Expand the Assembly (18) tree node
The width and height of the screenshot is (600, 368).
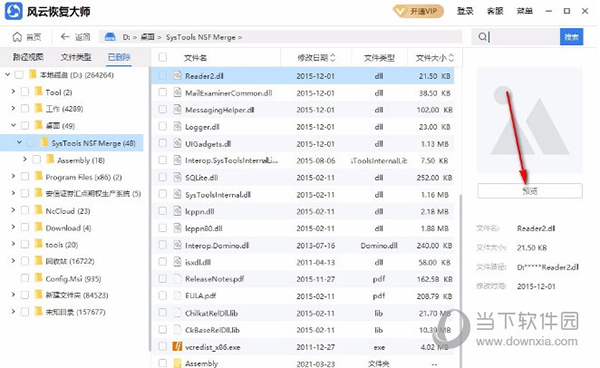coord(25,159)
